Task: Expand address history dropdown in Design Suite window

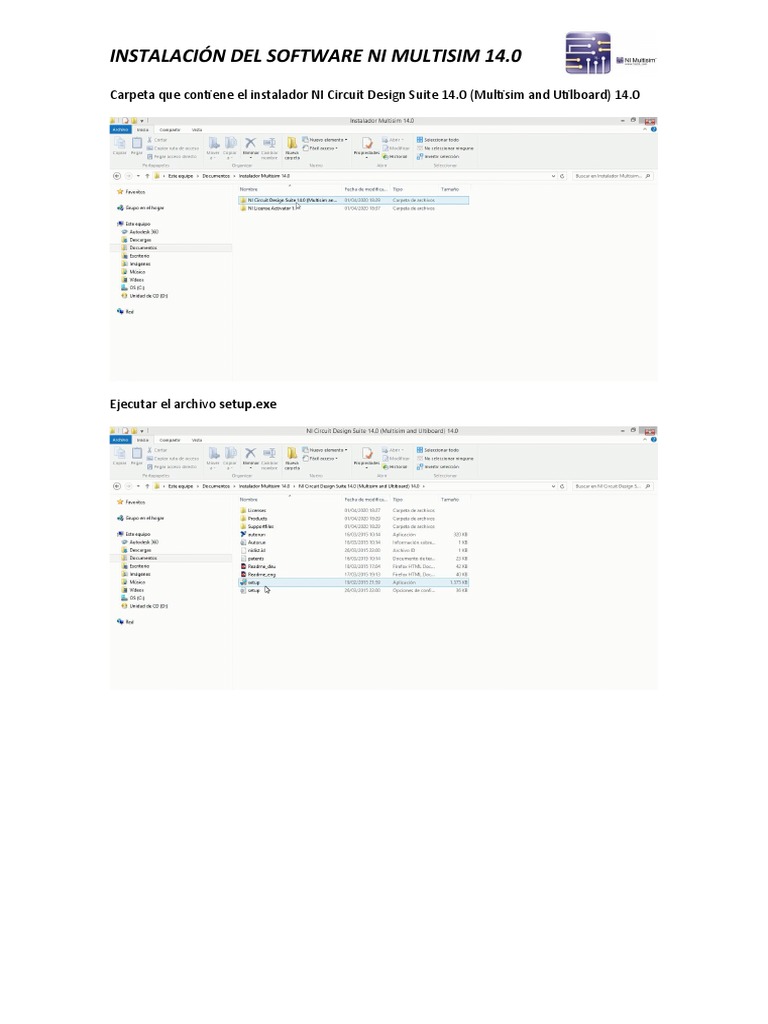Action: [553, 486]
